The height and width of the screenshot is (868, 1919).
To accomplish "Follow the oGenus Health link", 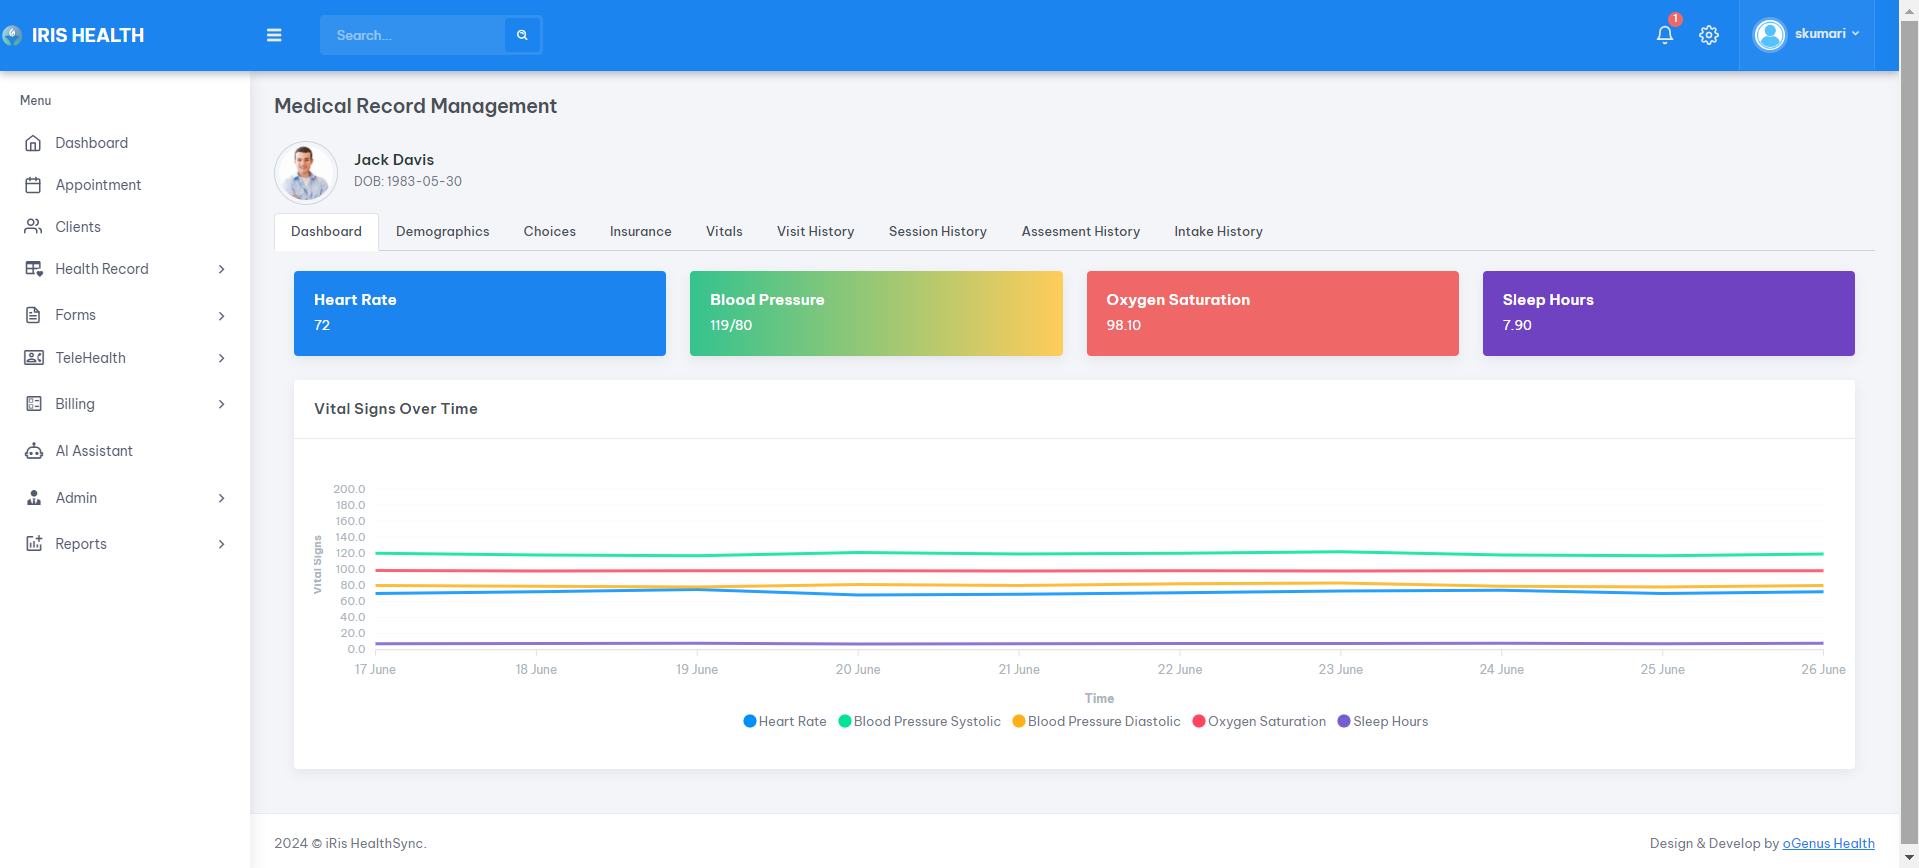I will (x=1828, y=843).
